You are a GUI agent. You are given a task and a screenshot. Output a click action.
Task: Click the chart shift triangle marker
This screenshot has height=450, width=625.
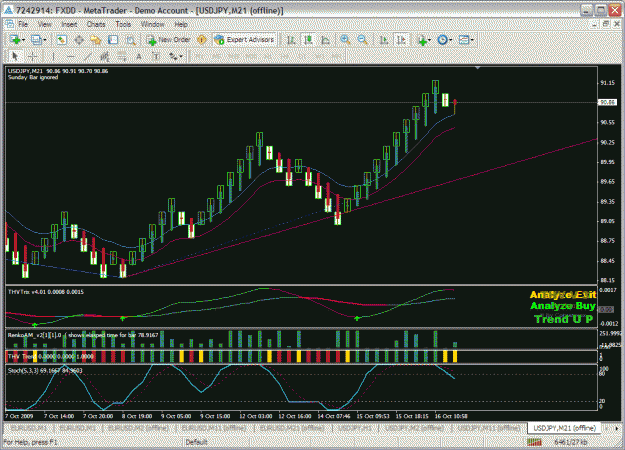[478, 68]
